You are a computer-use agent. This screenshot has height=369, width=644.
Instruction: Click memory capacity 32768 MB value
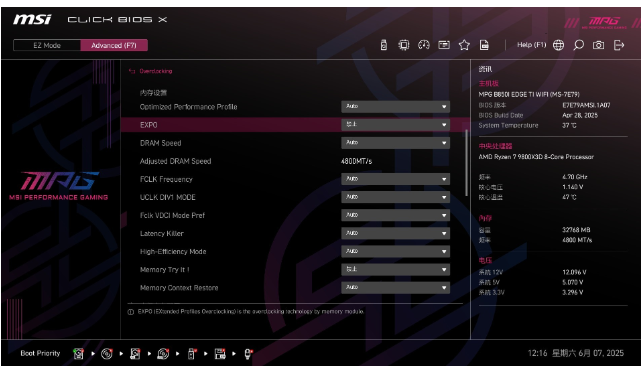pos(576,230)
